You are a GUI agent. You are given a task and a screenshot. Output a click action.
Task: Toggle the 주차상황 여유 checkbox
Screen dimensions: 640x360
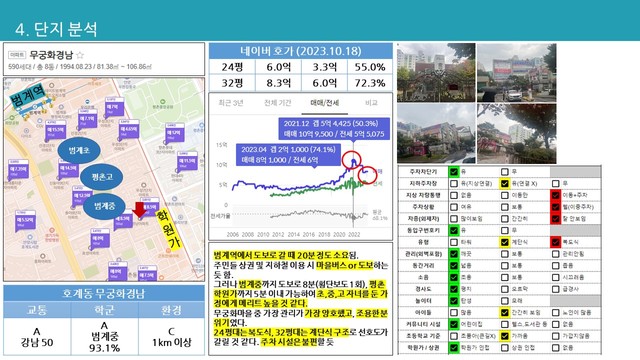(454, 207)
